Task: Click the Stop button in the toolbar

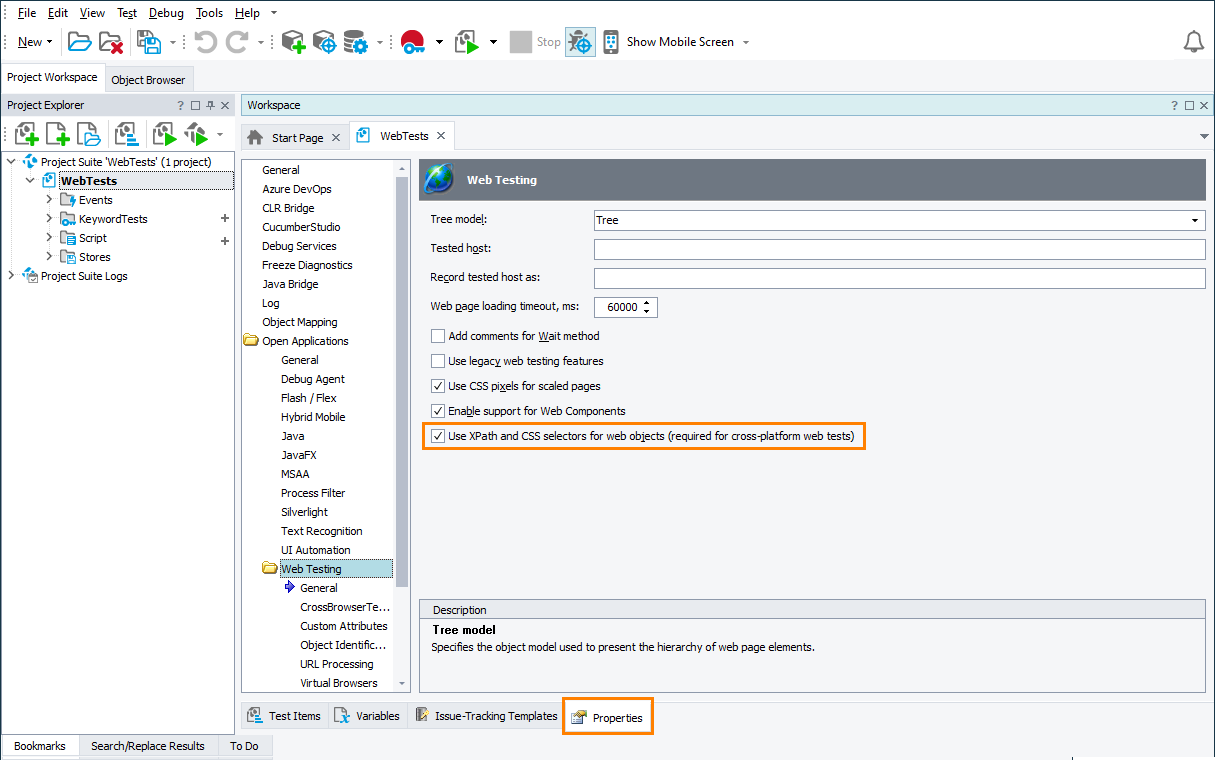Action: [x=535, y=42]
